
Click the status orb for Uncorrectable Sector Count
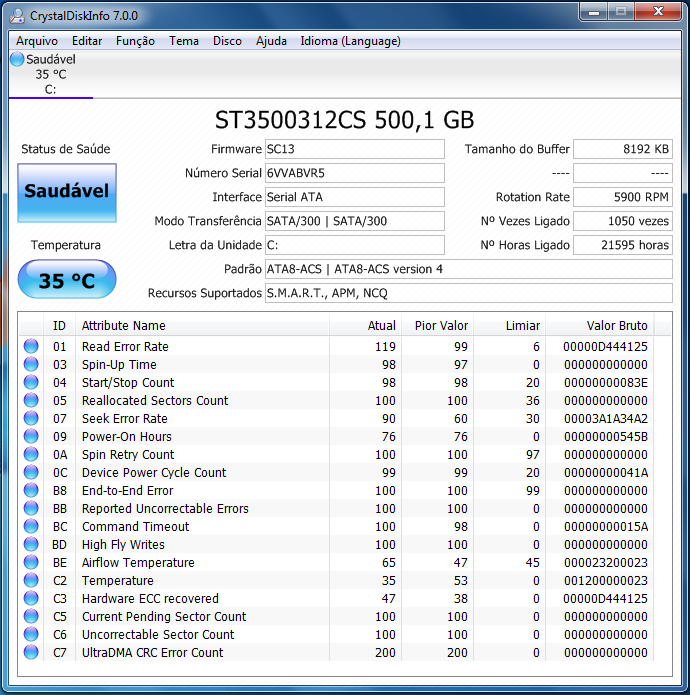[x=31, y=634]
